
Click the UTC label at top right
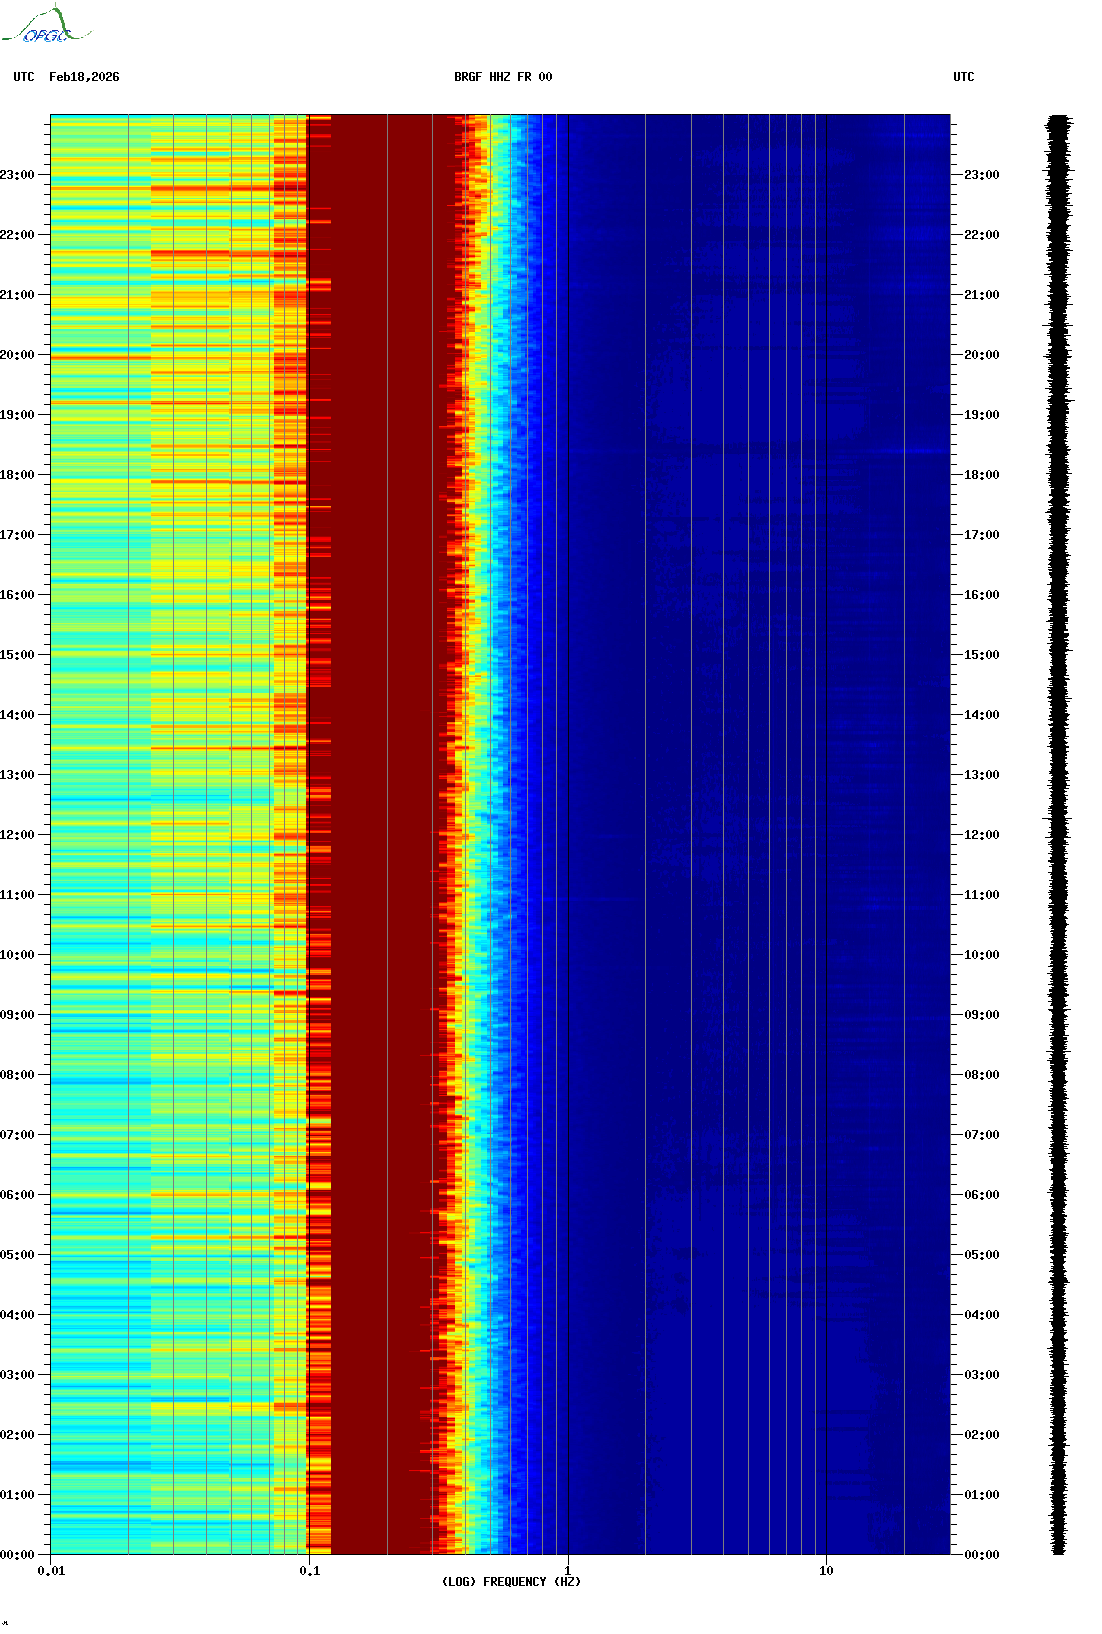(x=963, y=77)
